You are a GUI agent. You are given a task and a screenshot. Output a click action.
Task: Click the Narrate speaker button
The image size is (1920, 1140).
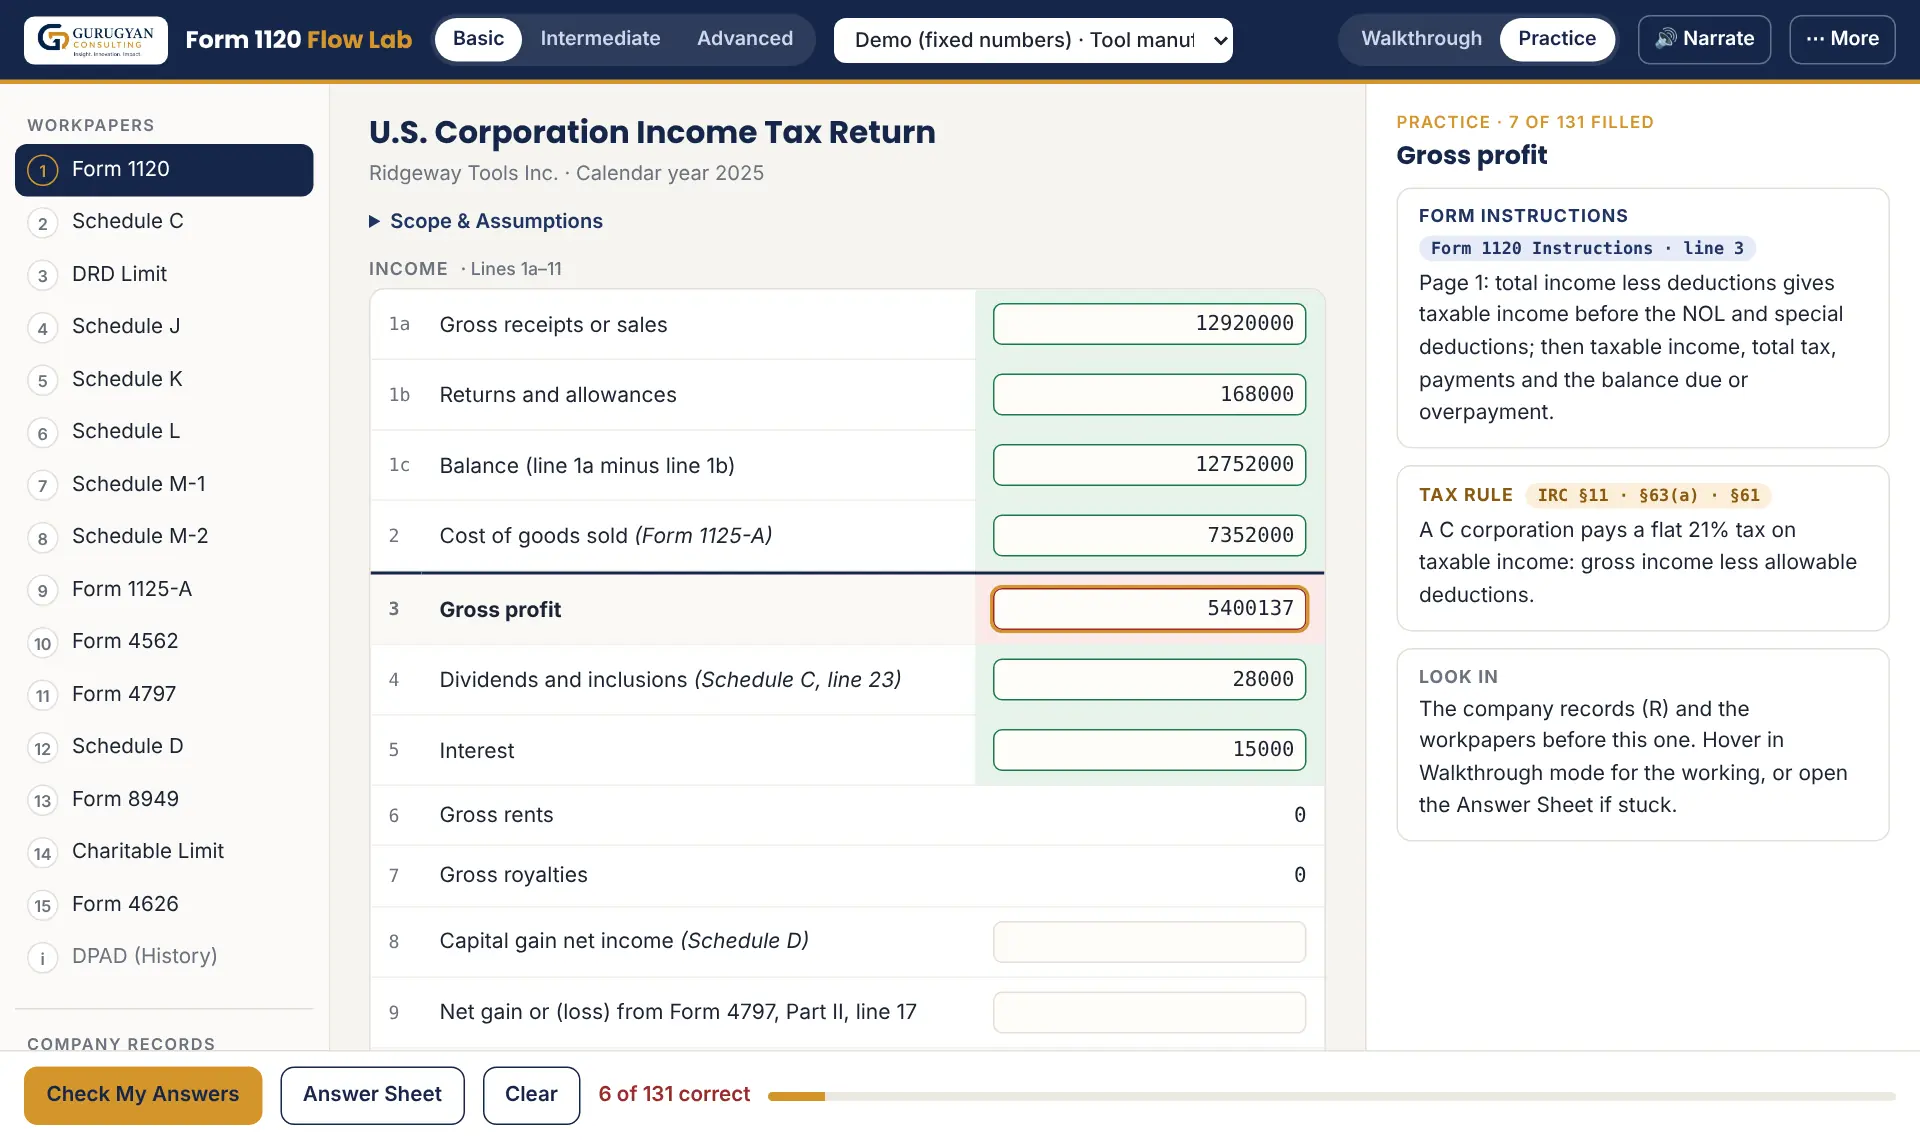1704,39
